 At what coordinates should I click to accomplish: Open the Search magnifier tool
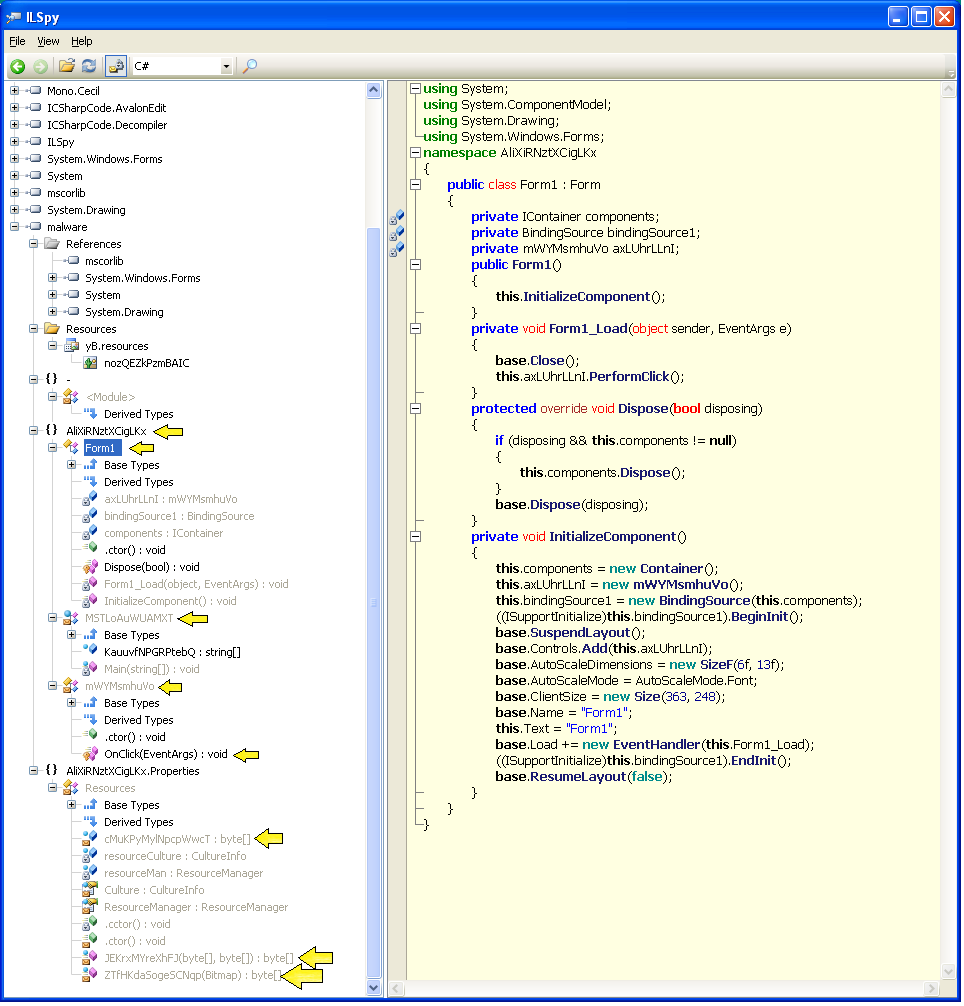(x=250, y=66)
